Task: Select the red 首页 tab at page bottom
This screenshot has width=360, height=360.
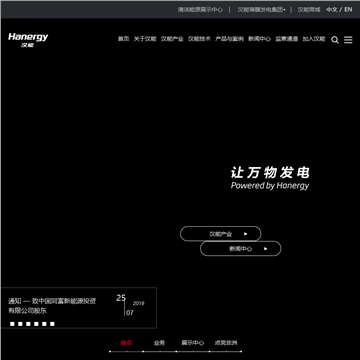Action: coord(126,343)
